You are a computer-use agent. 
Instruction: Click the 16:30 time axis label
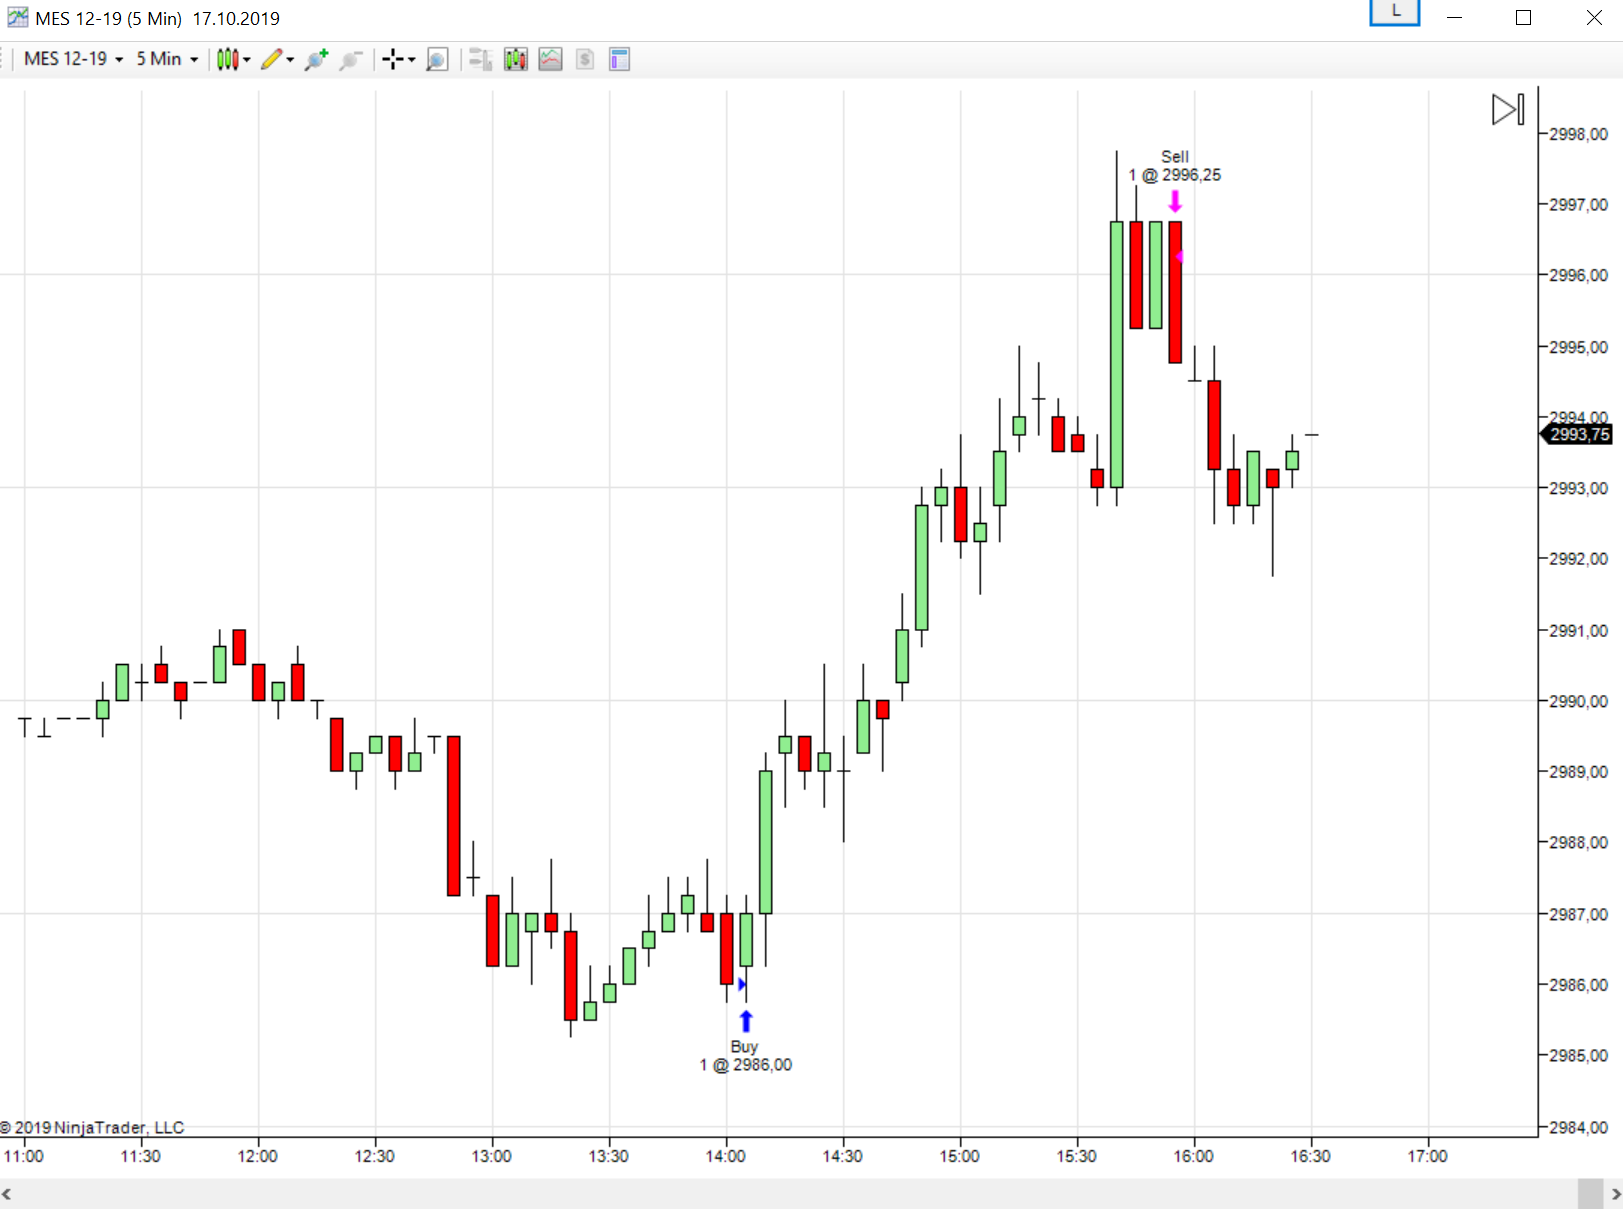pyautogui.click(x=1310, y=1156)
